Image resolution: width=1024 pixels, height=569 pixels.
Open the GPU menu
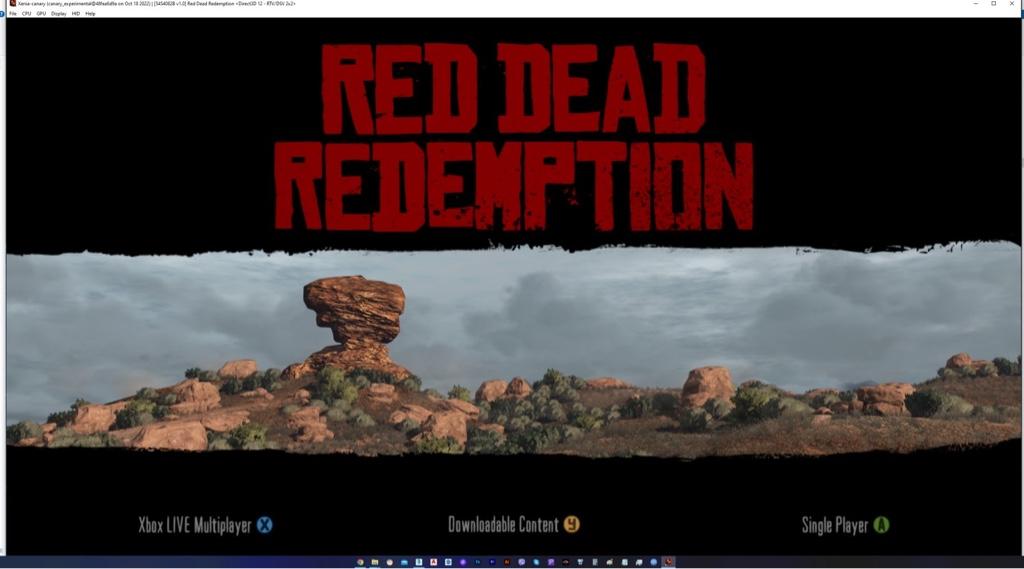point(41,14)
